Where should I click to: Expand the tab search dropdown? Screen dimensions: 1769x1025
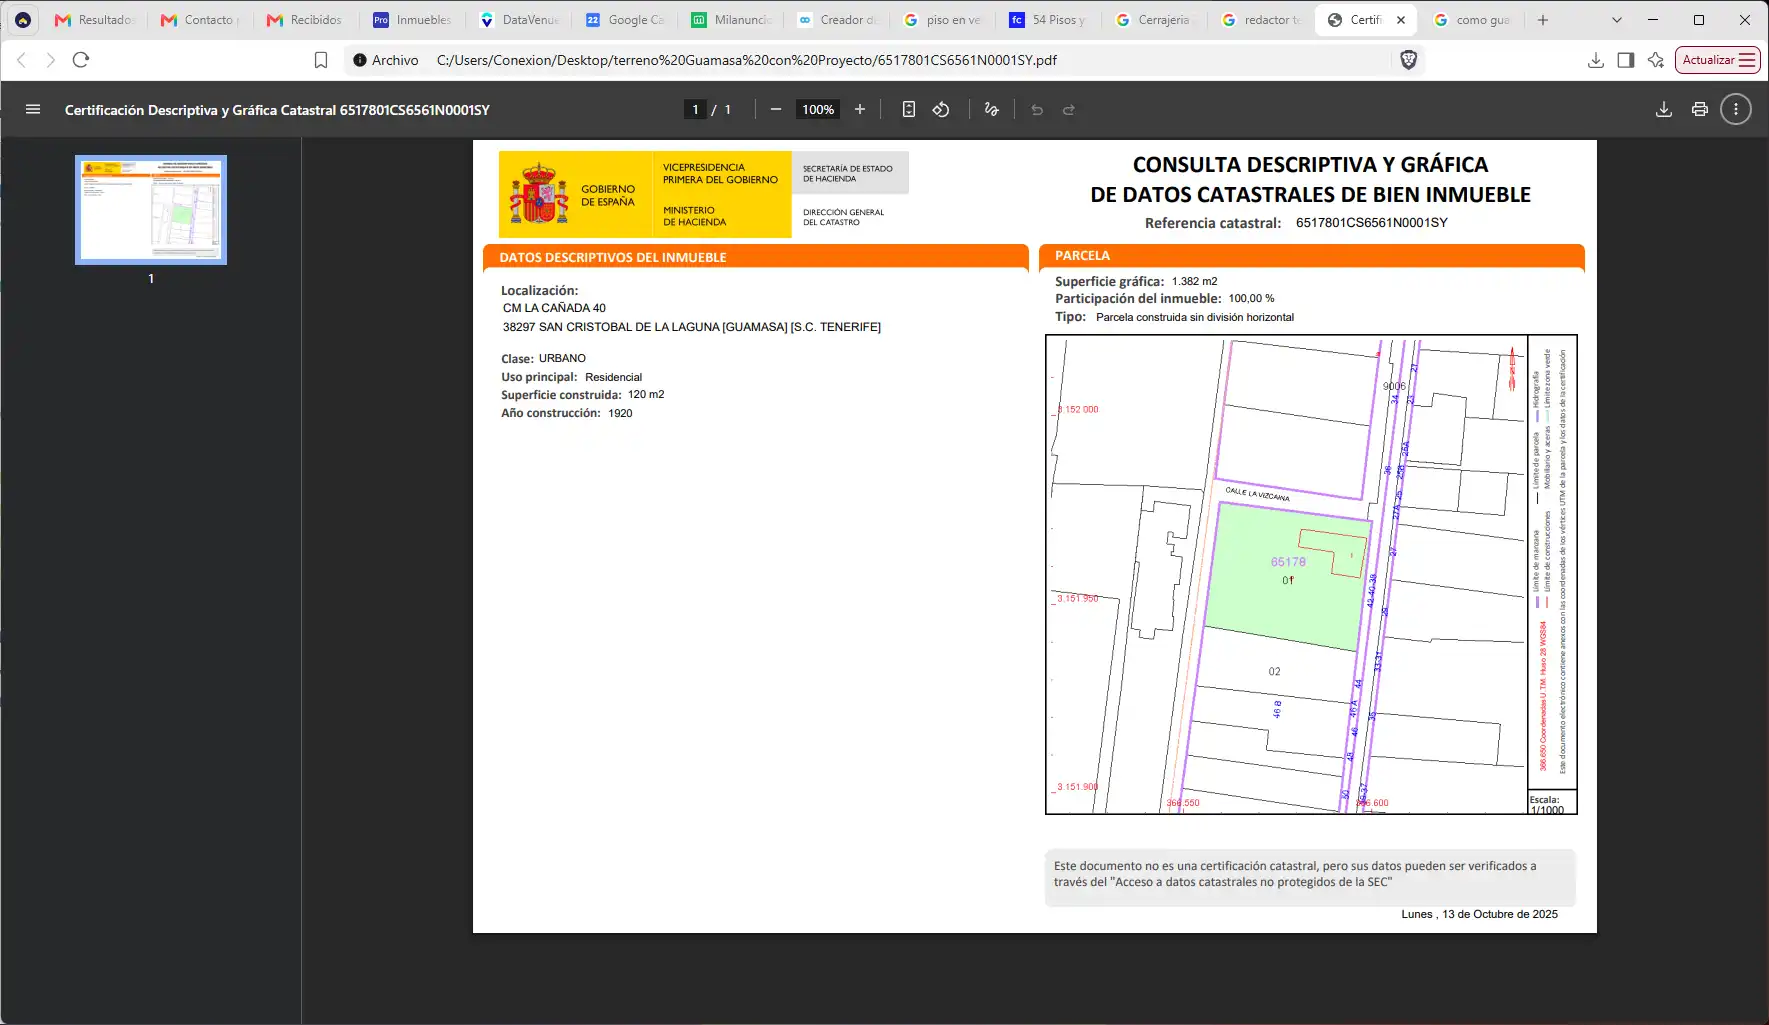[1617, 20]
